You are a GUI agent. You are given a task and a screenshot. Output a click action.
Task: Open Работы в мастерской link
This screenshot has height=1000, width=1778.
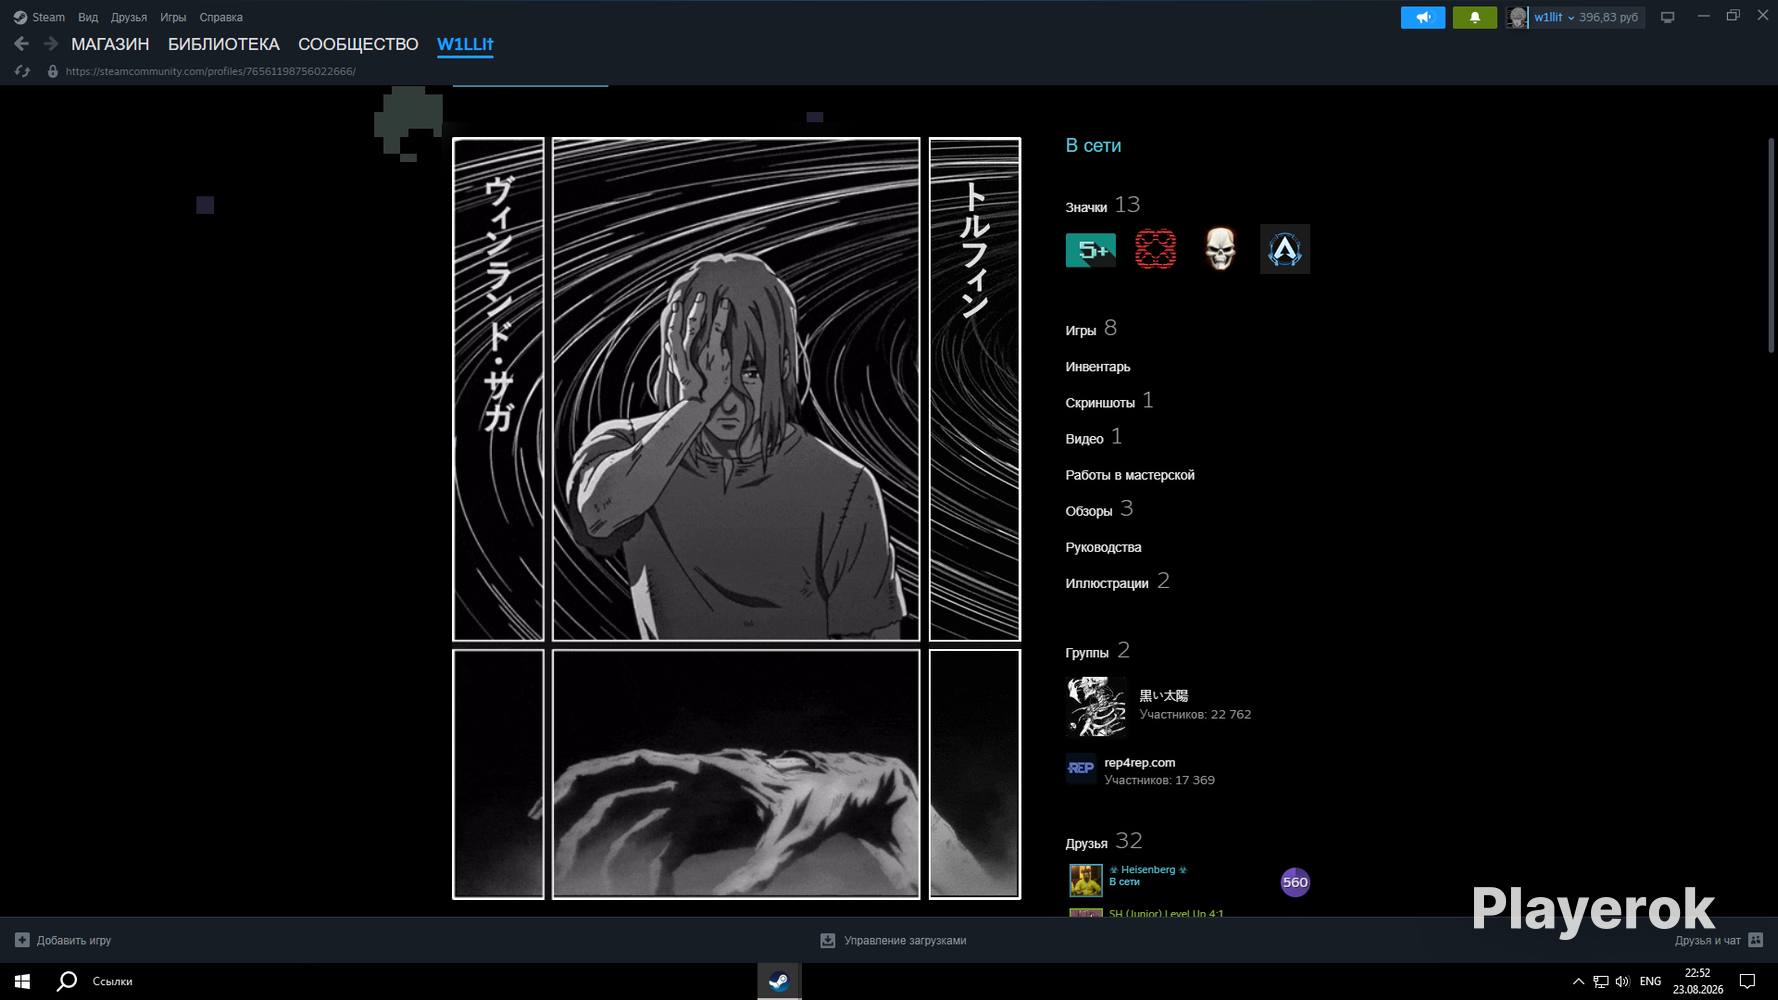(1130, 475)
